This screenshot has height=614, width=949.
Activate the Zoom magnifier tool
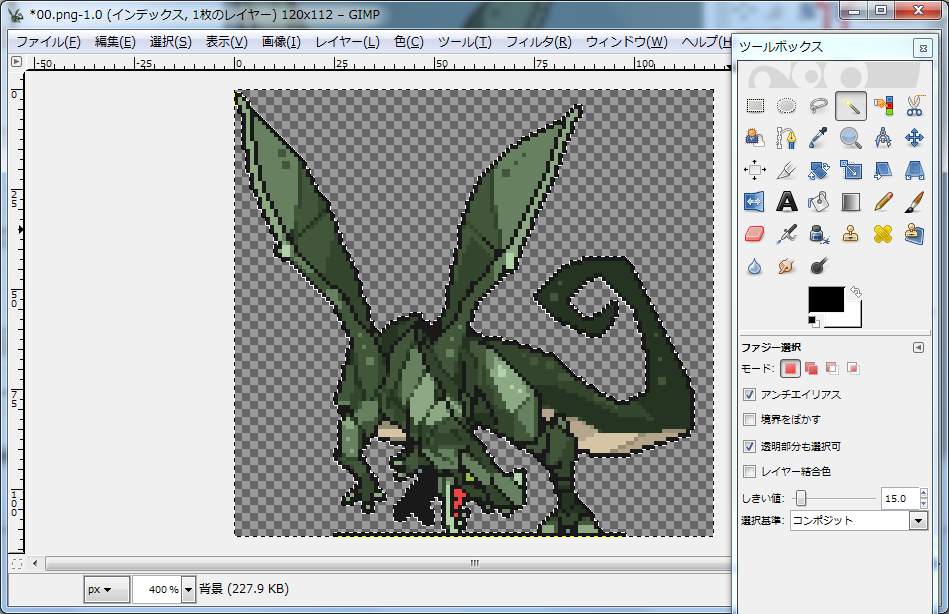851,137
